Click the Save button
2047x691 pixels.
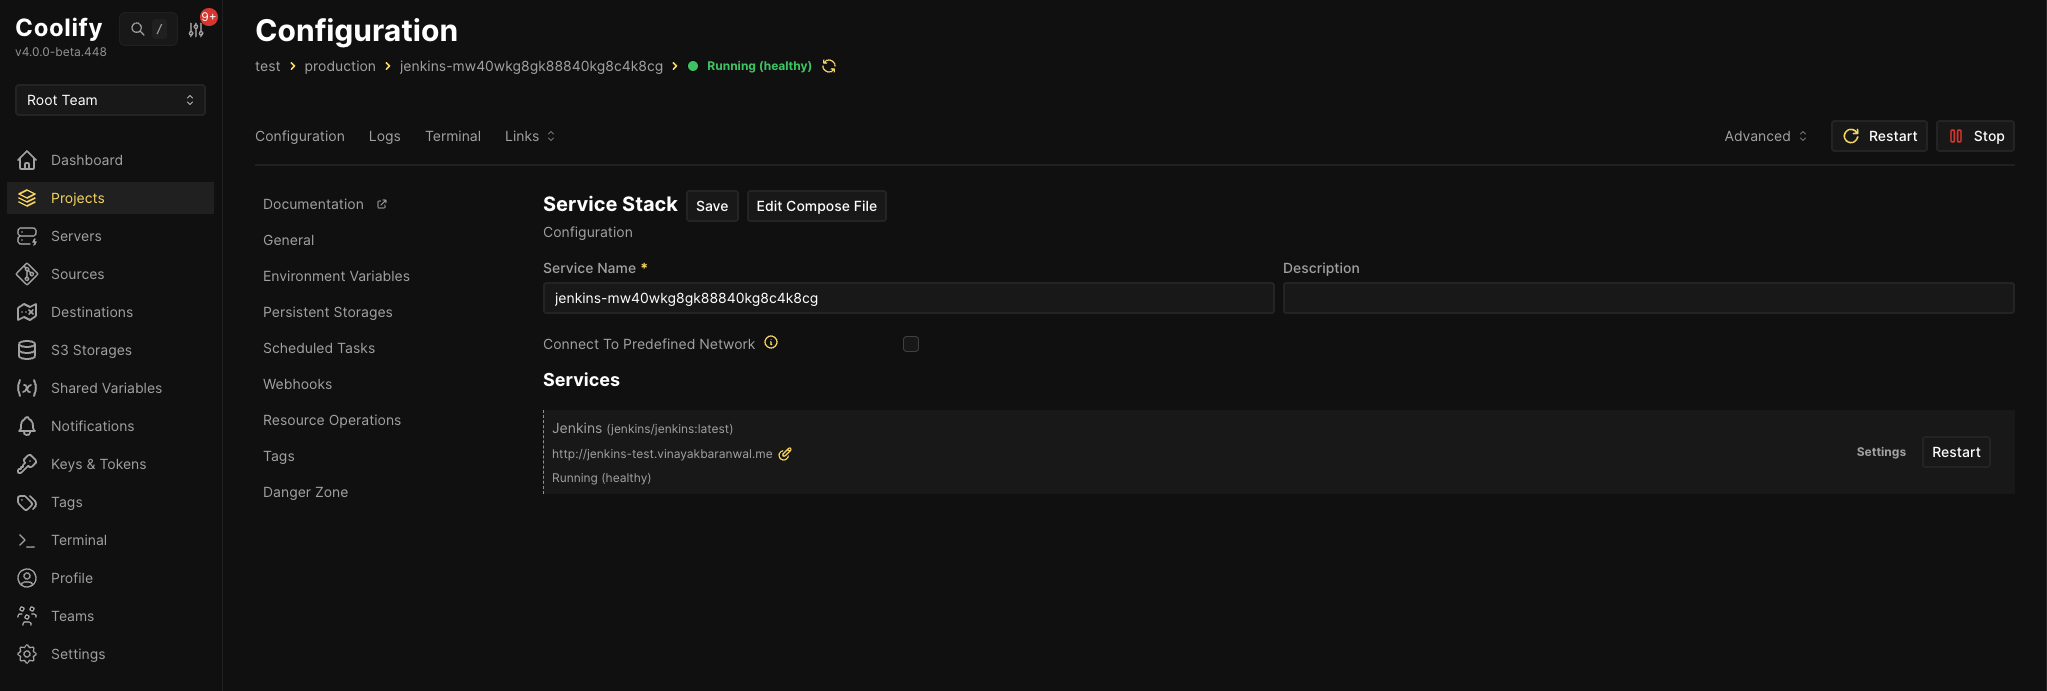(x=712, y=206)
